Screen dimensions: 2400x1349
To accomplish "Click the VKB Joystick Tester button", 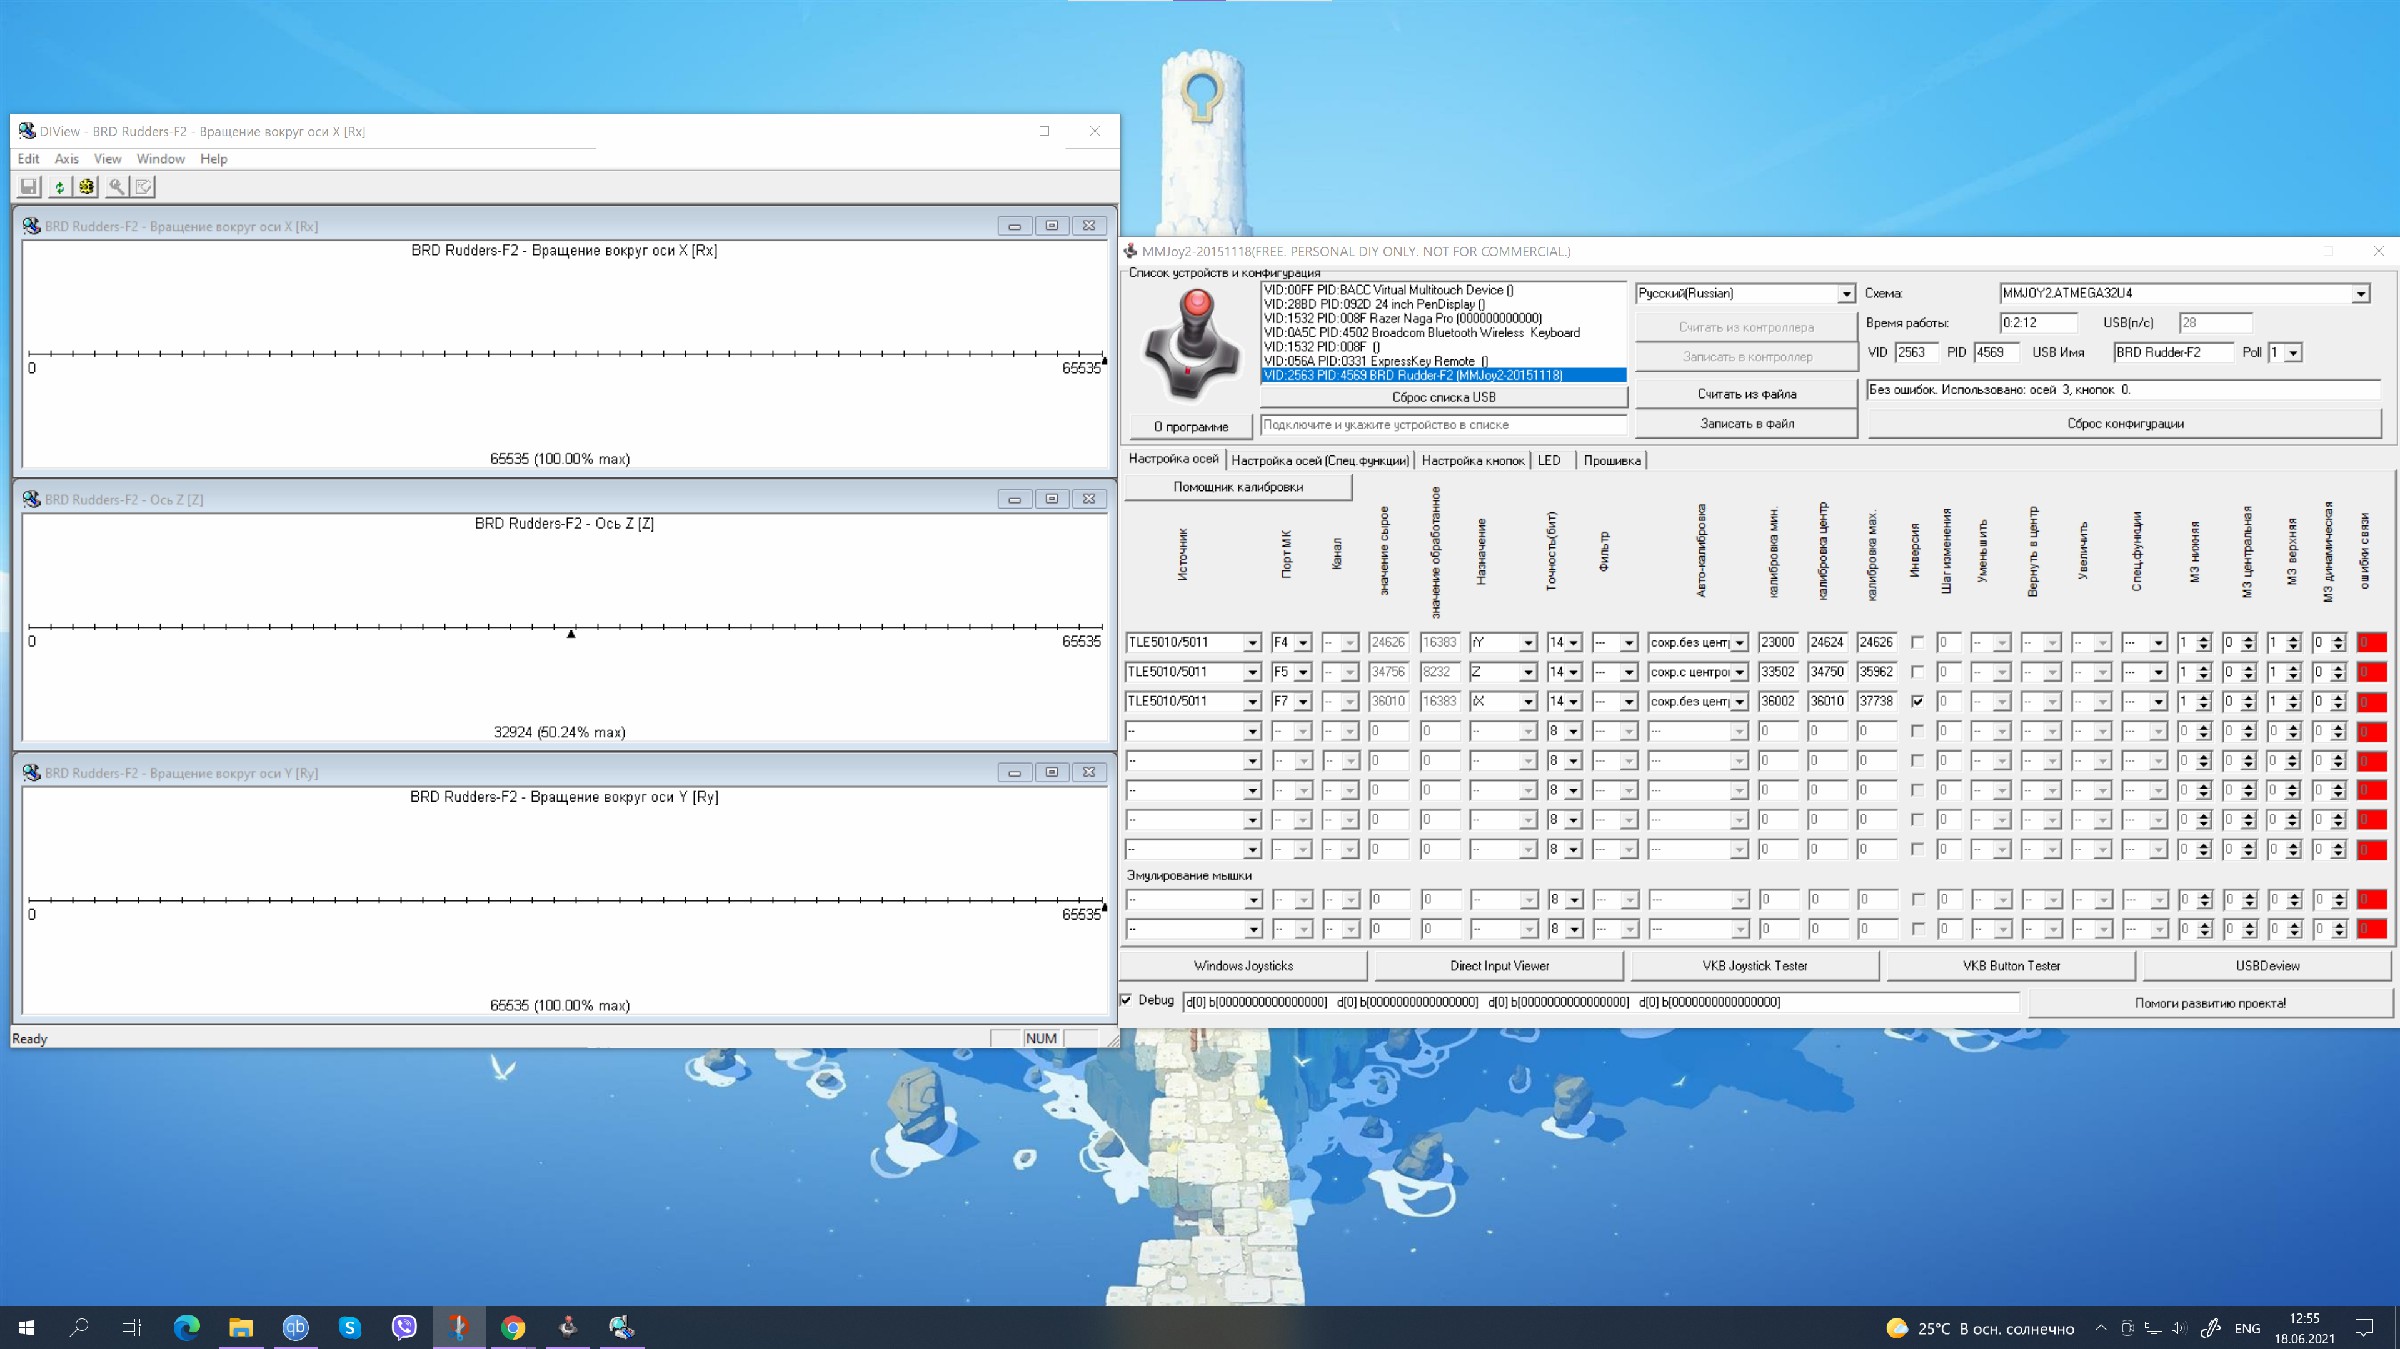I will 1754,966.
